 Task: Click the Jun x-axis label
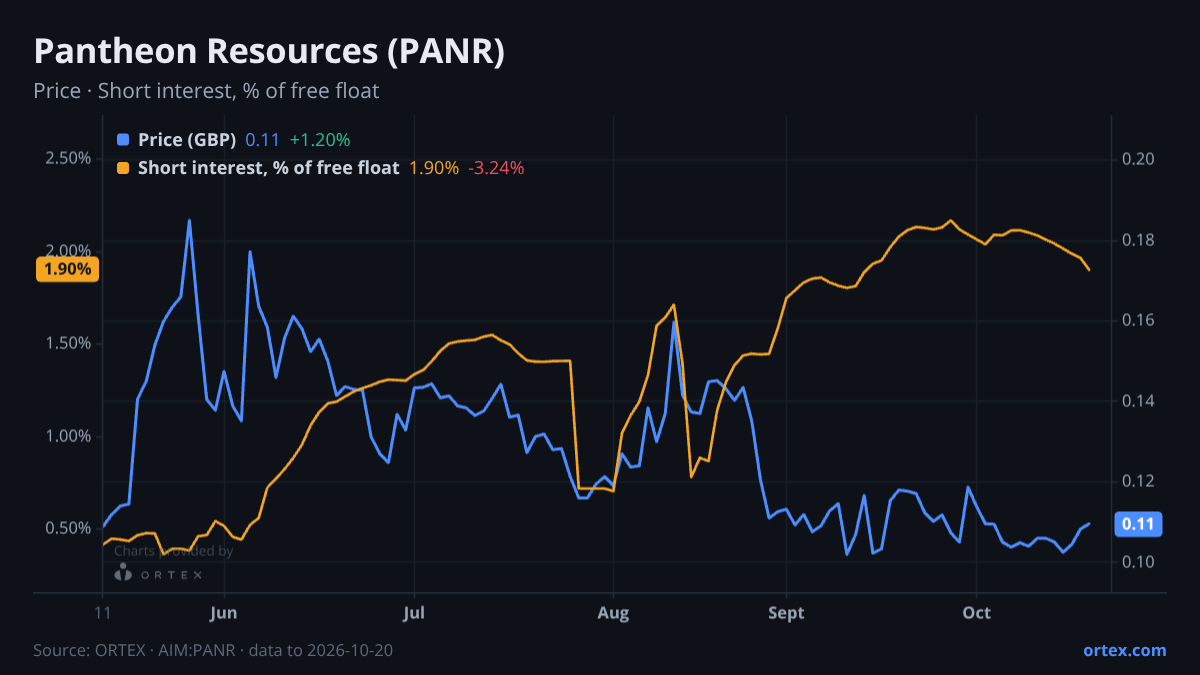(224, 612)
